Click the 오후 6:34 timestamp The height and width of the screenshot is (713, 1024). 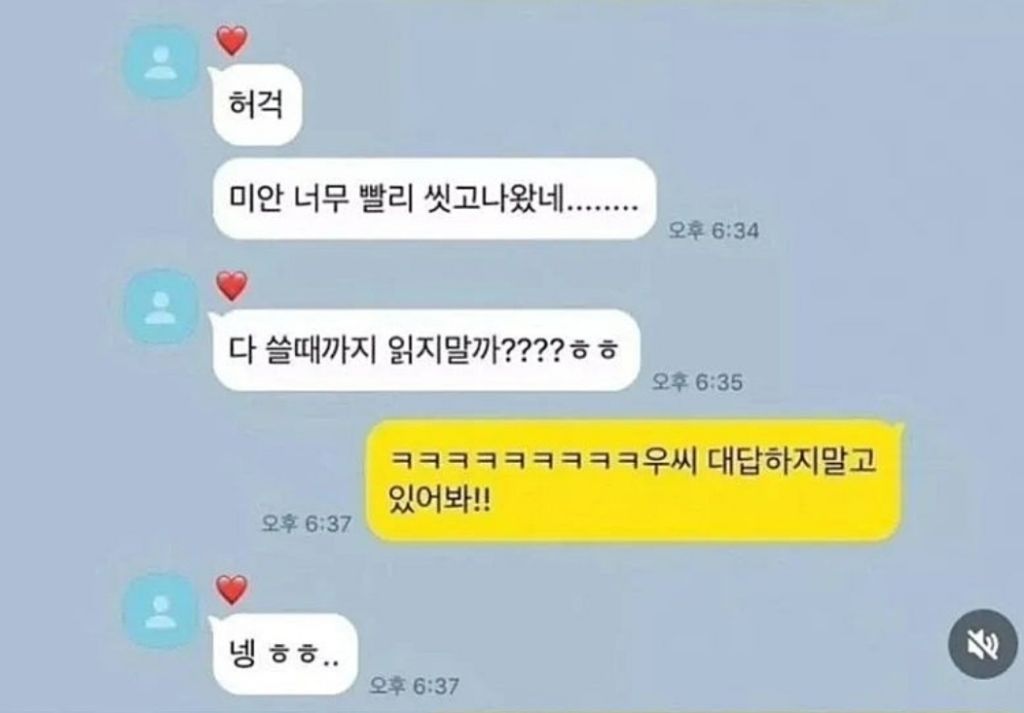pyautogui.click(x=713, y=230)
